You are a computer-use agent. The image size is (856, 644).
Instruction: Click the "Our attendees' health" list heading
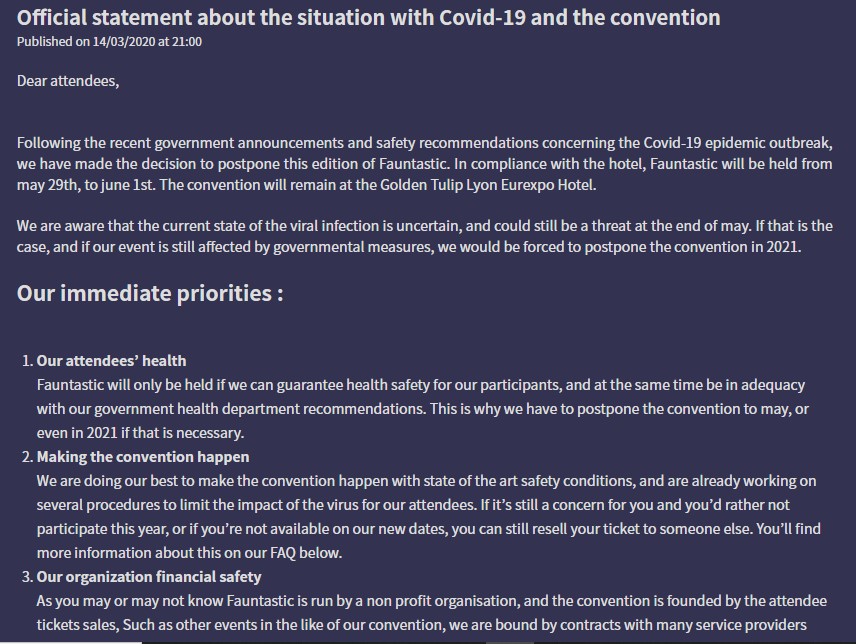111,361
